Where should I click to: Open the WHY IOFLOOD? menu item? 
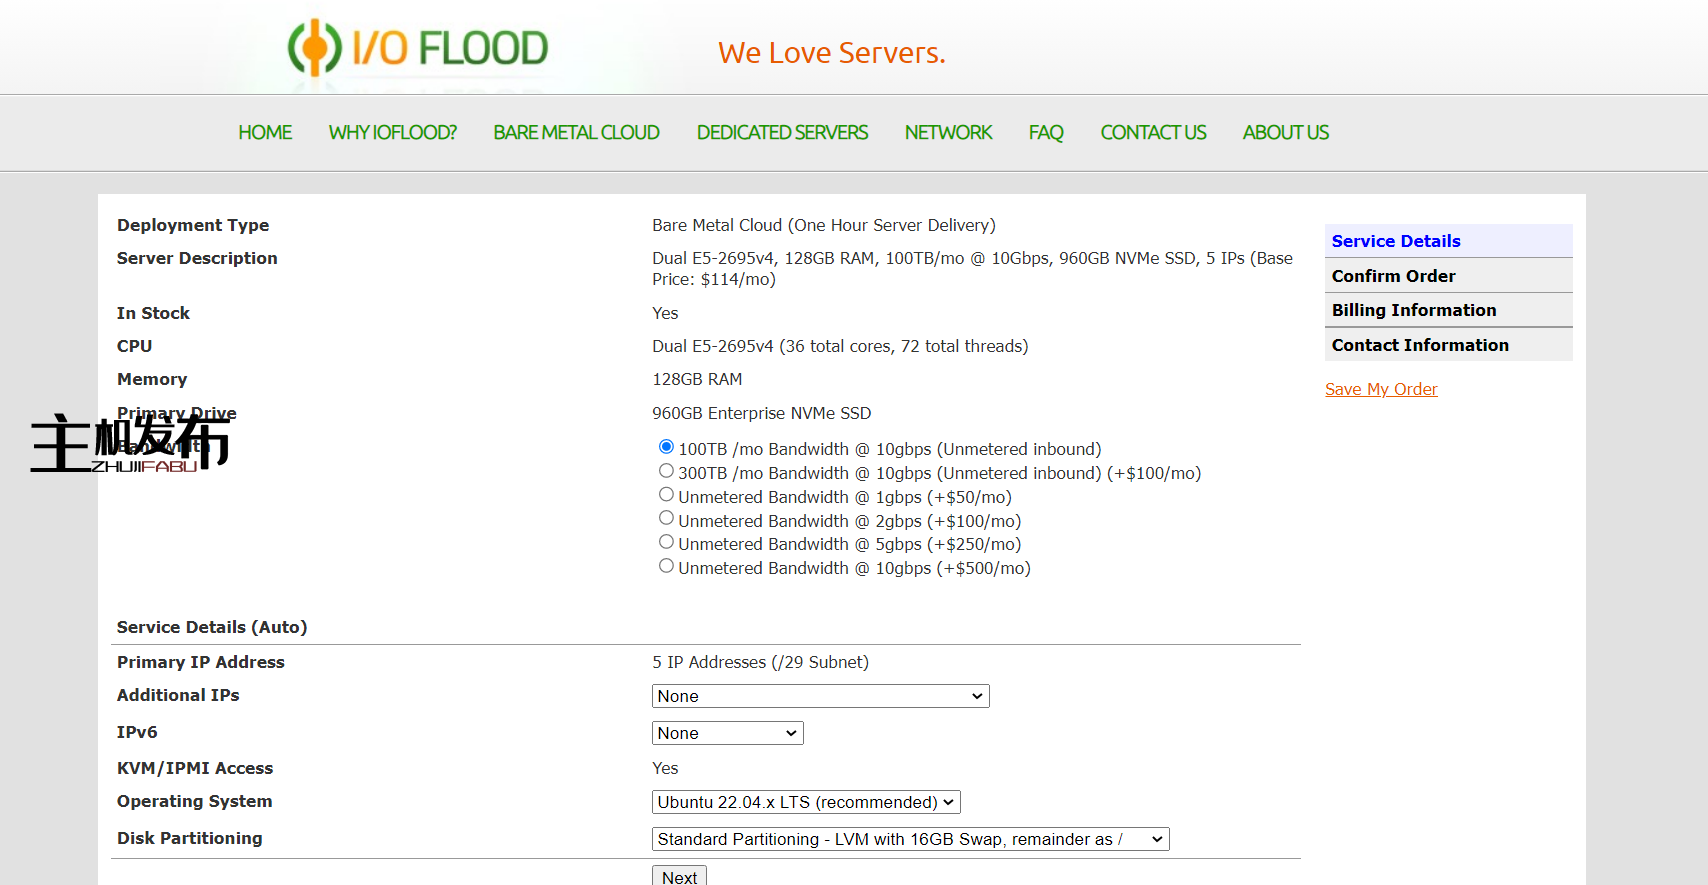click(392, 133)
